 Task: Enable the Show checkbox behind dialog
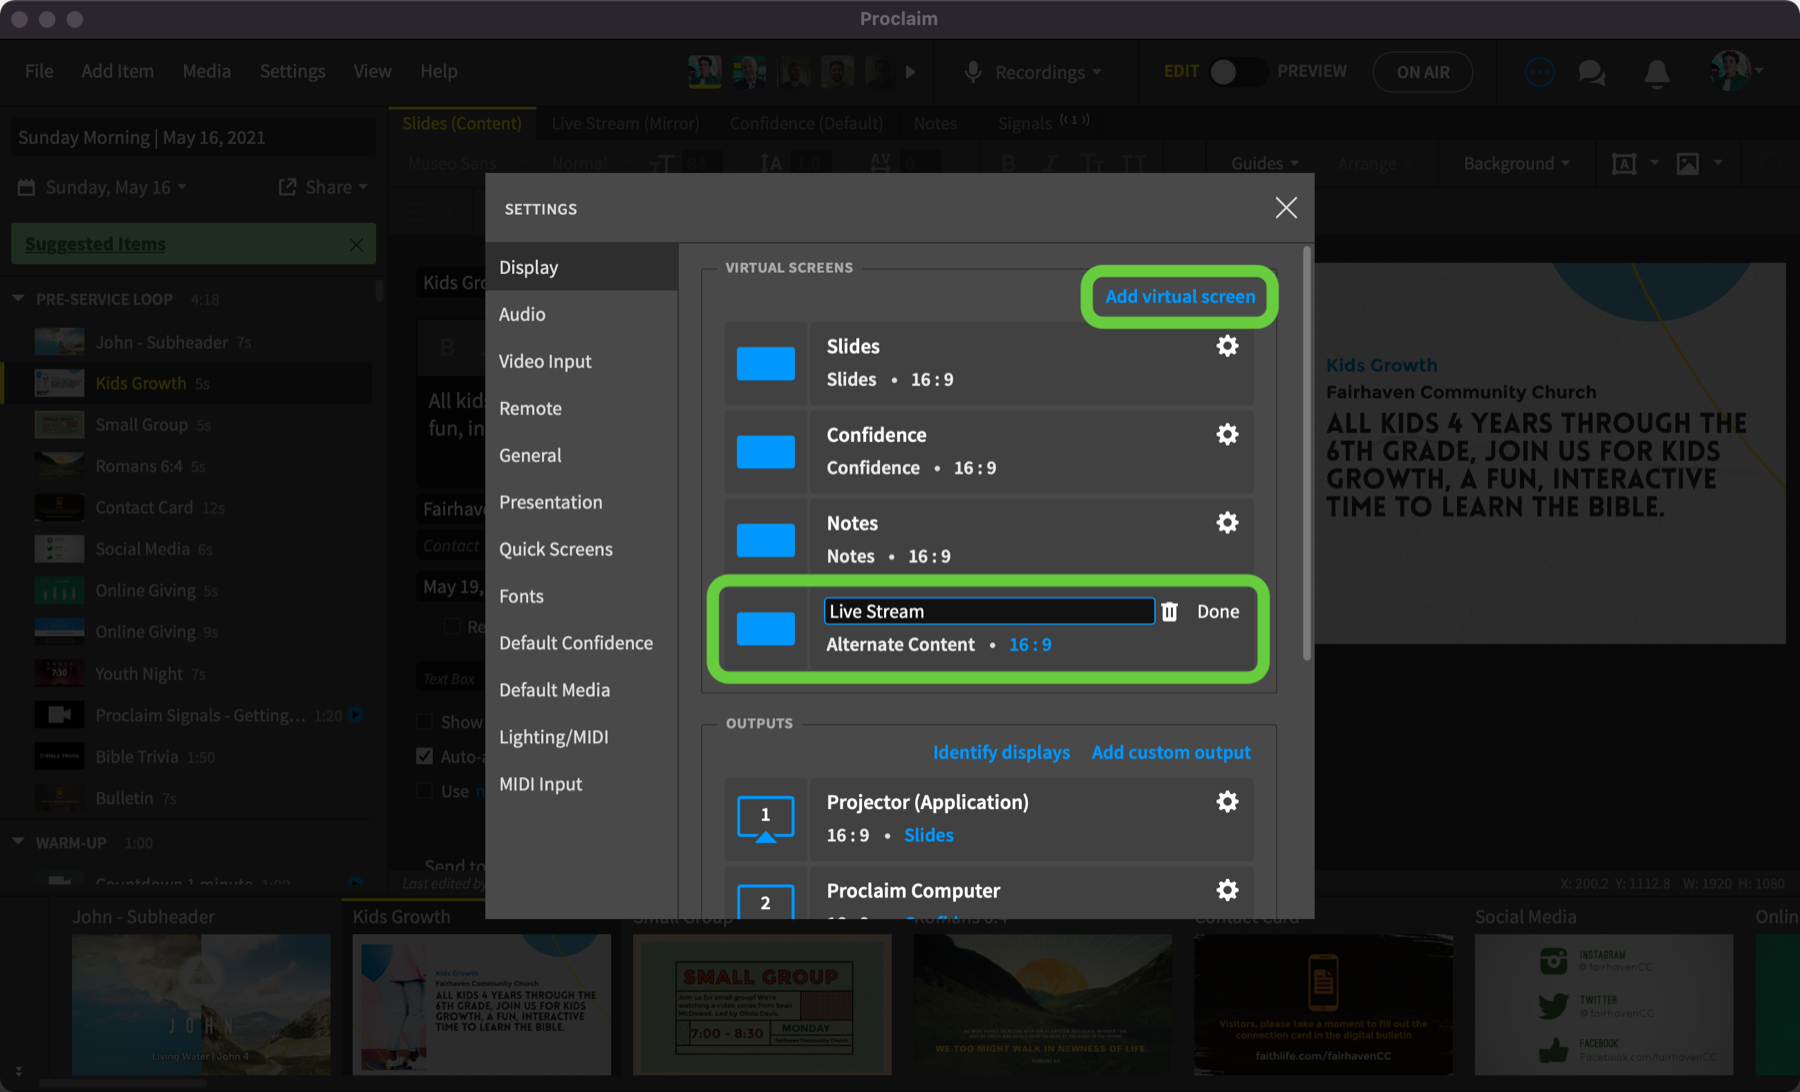point(425,722)
